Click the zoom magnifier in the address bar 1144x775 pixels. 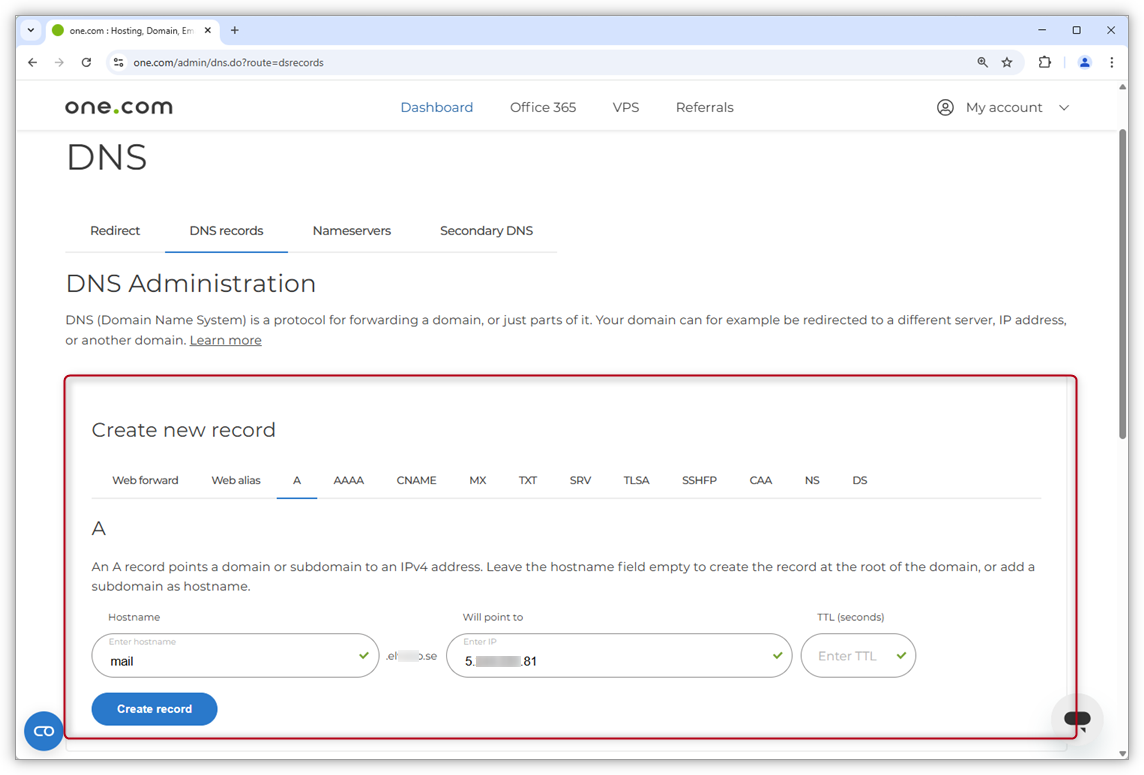pyautogui.click(x=982, y=62)
